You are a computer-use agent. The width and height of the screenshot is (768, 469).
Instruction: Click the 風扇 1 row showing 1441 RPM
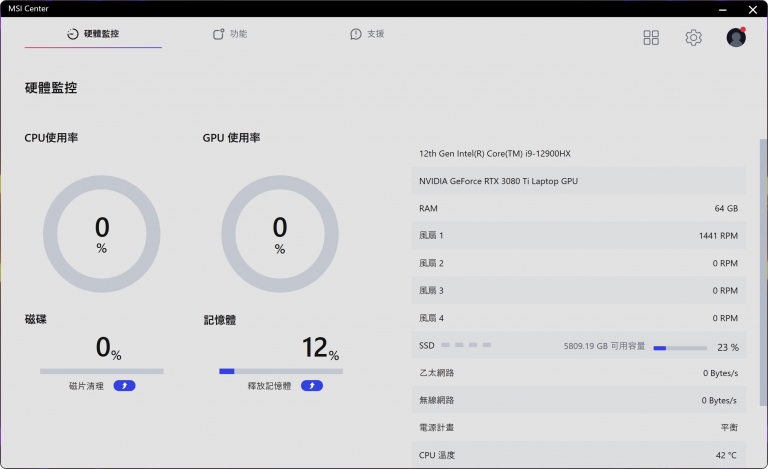coord(579,236)
